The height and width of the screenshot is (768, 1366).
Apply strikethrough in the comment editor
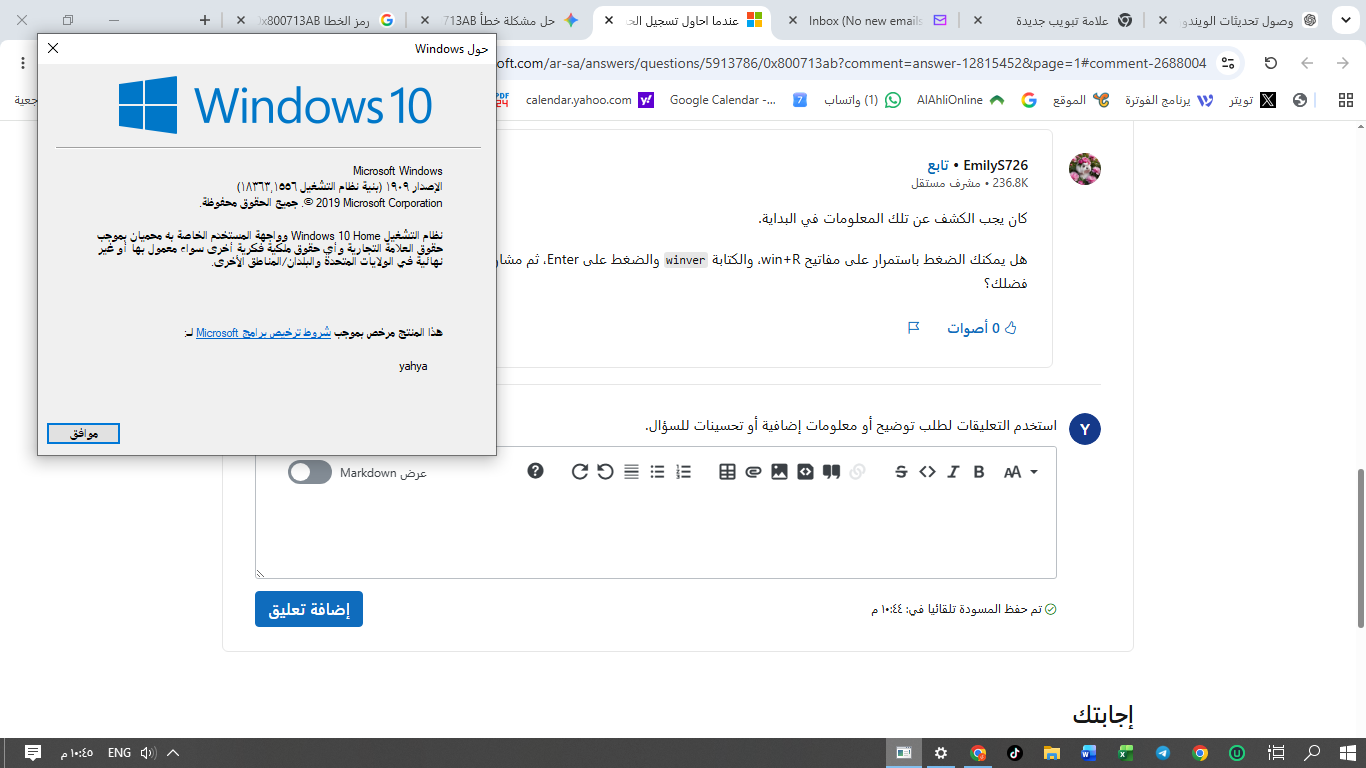[x=901, y=472]
